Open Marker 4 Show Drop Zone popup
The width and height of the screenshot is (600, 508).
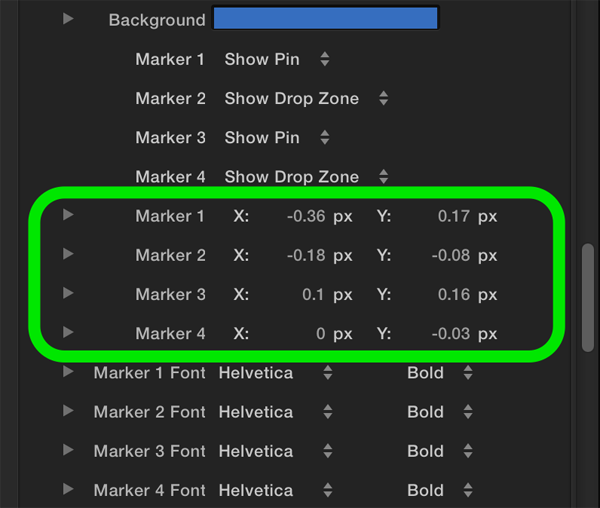[307, 177]
